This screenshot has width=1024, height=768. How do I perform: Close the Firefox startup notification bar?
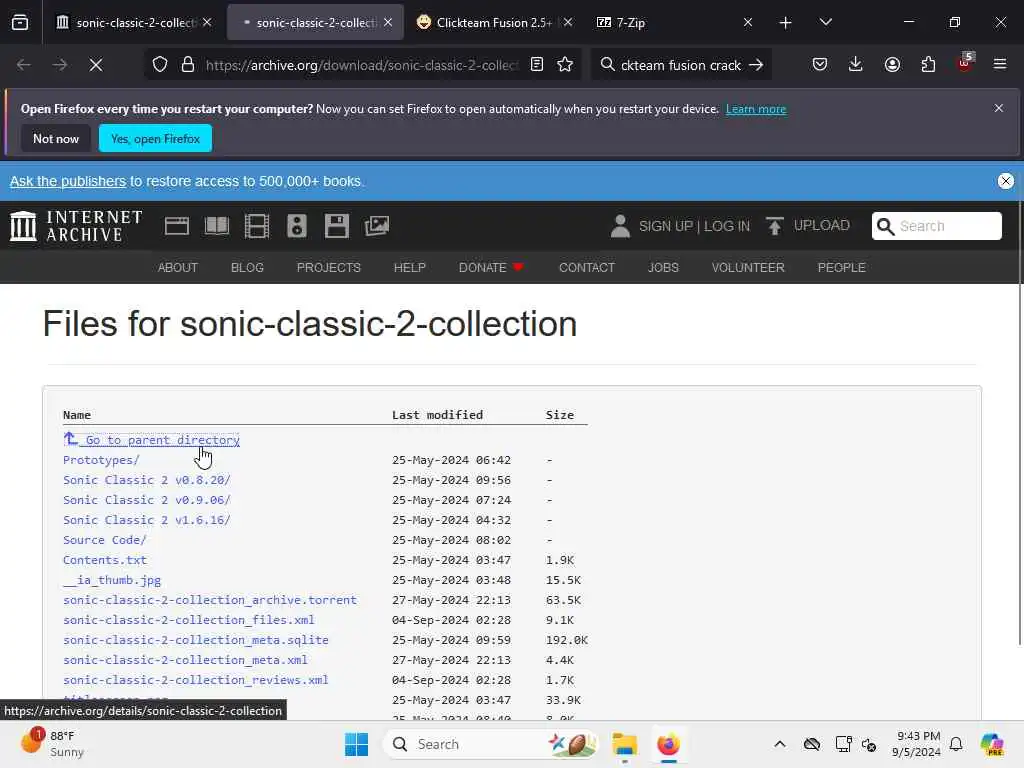pyautogui.click(x=999, y=108)
